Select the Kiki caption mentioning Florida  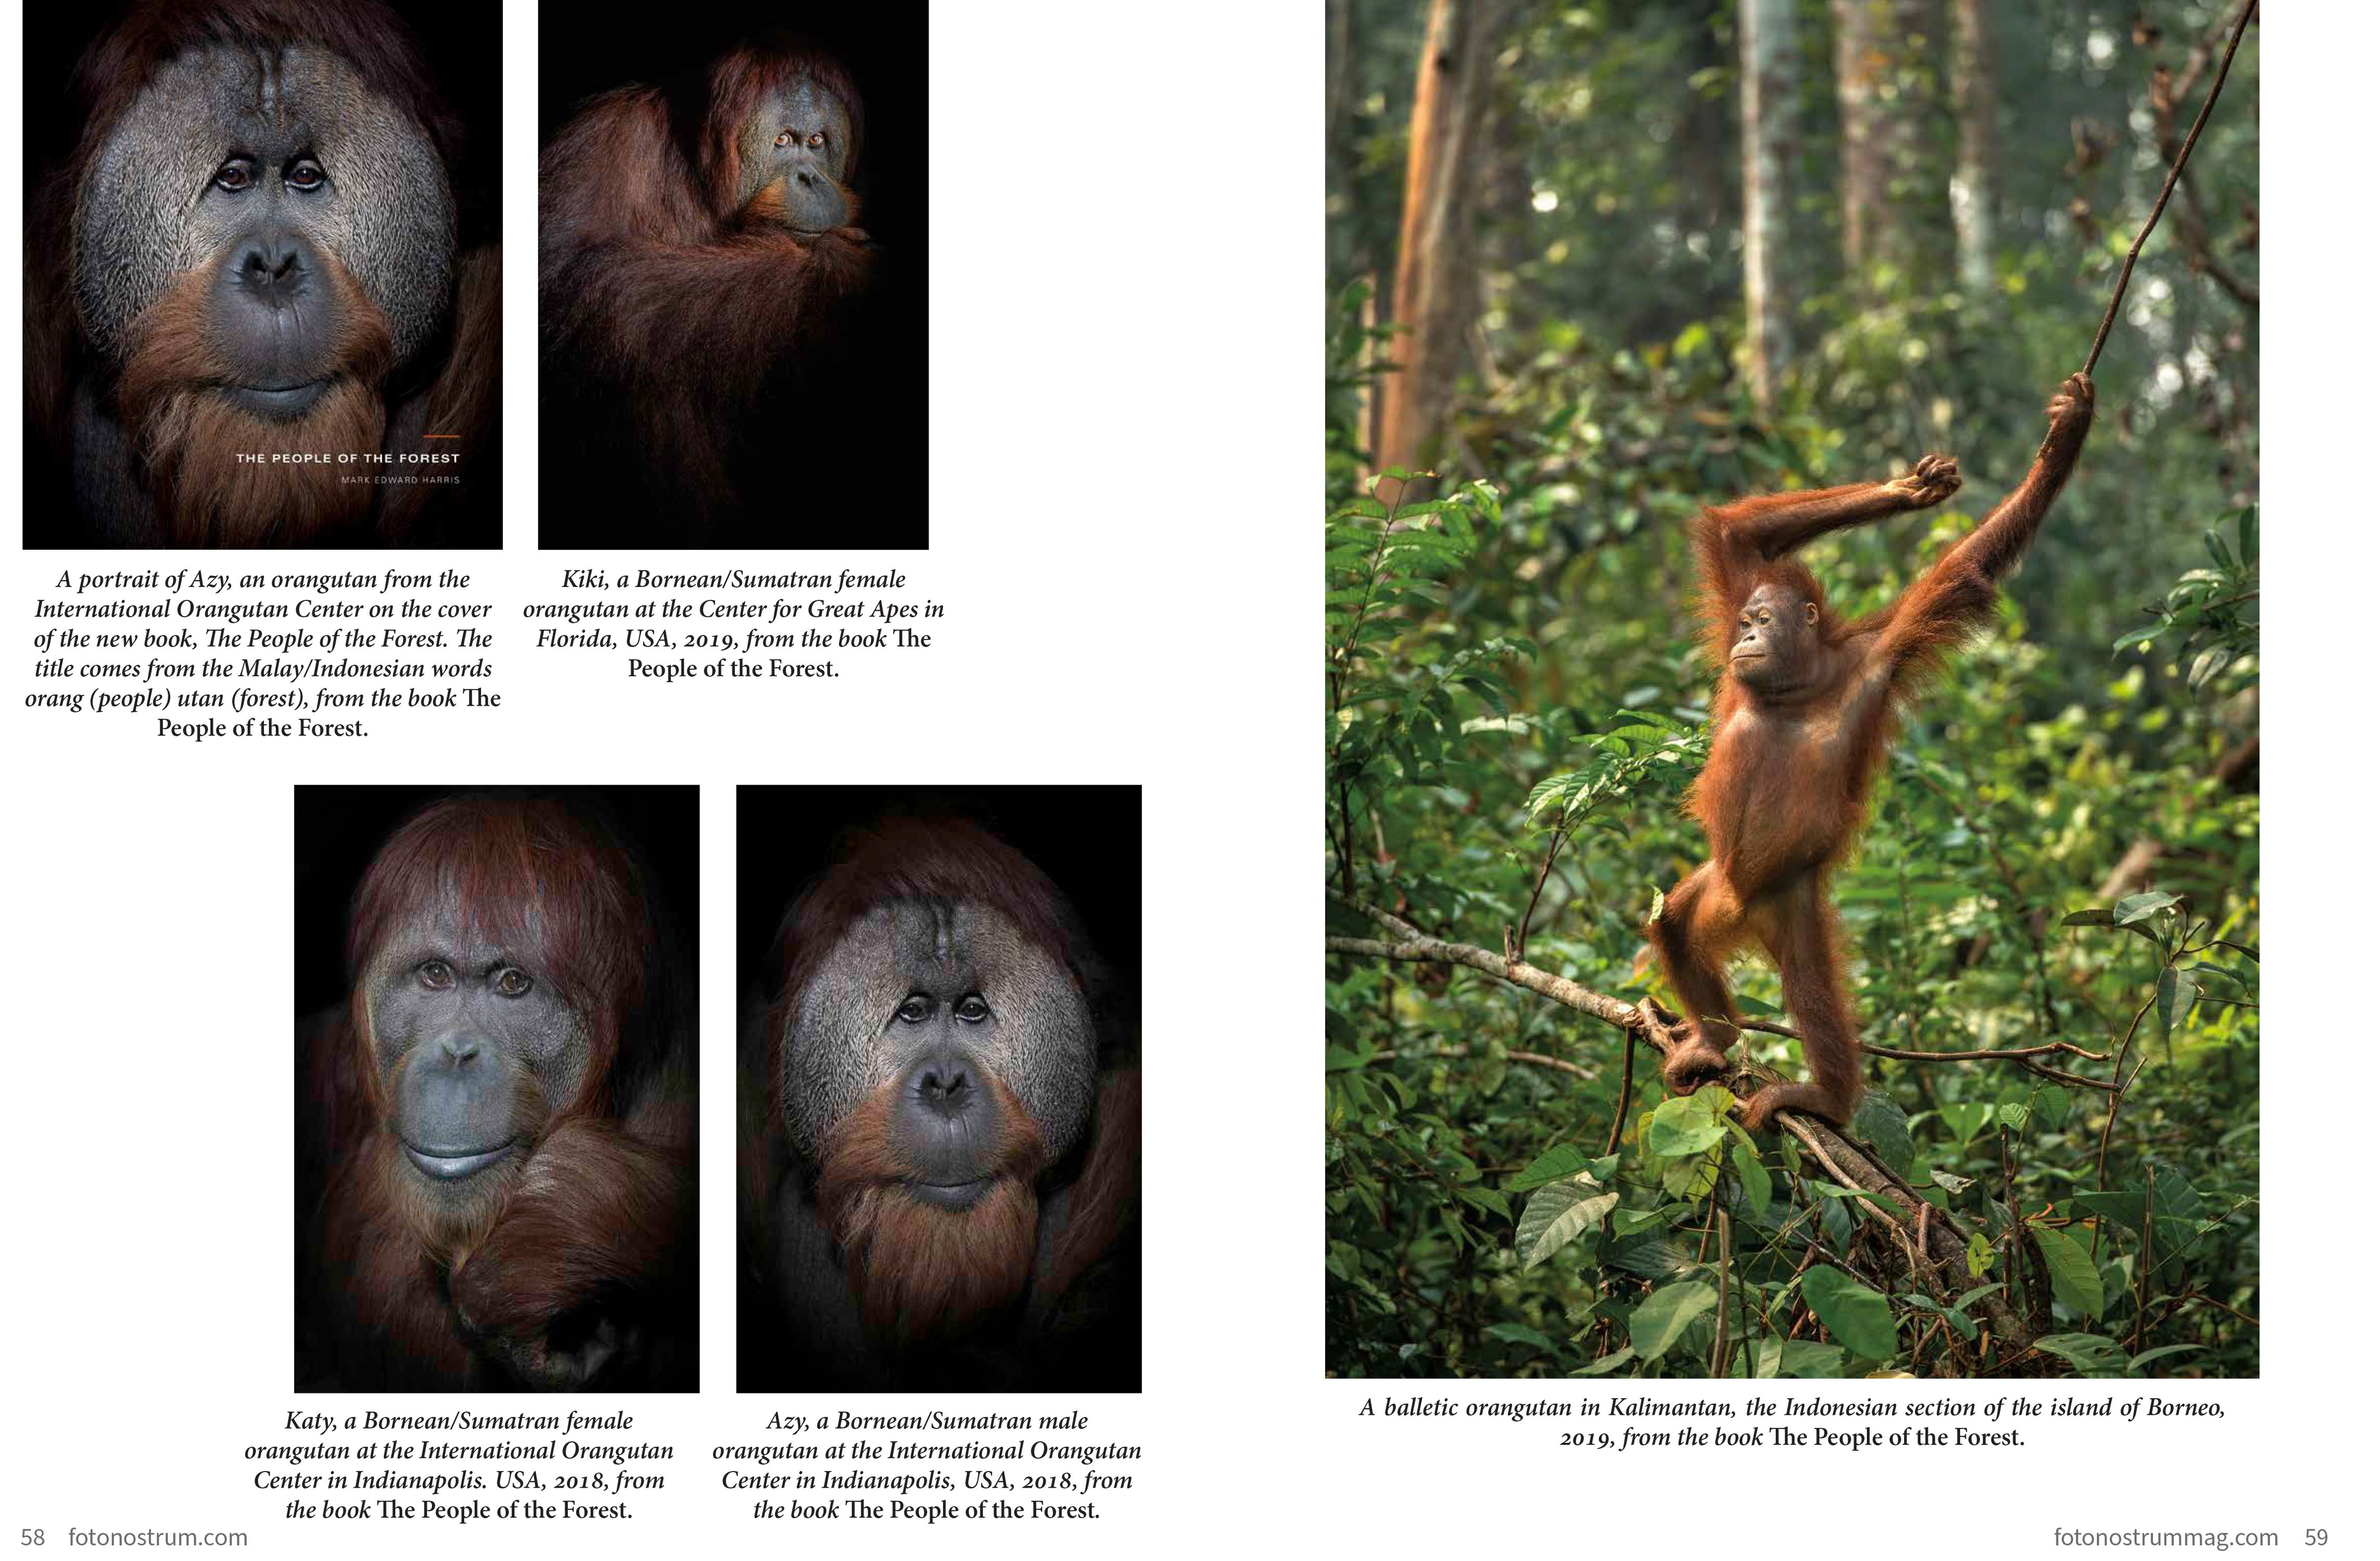pyautogui.click(x=733, y=623)
